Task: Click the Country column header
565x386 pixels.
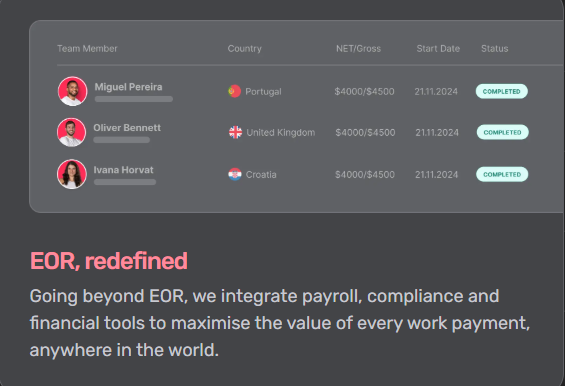Action: coord(245,49)
